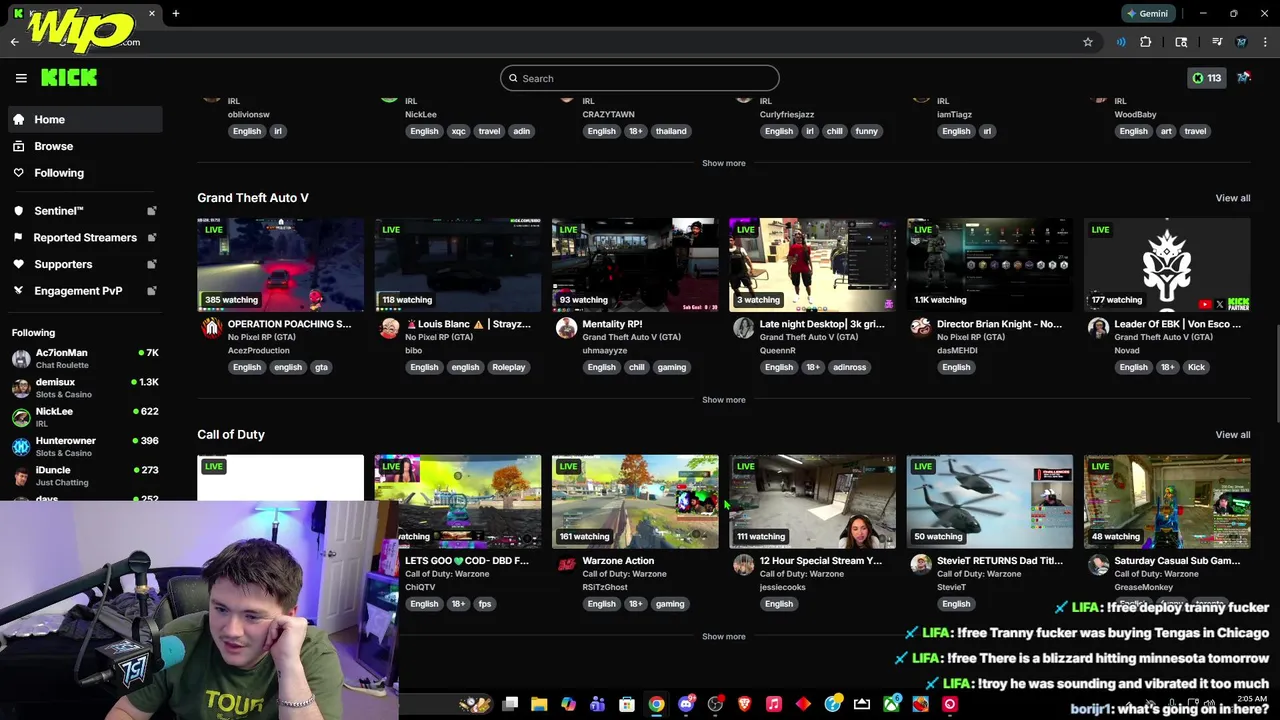Open the 113 Kicks balance button
1280x720 pixels.
[x=1206, y=78]
